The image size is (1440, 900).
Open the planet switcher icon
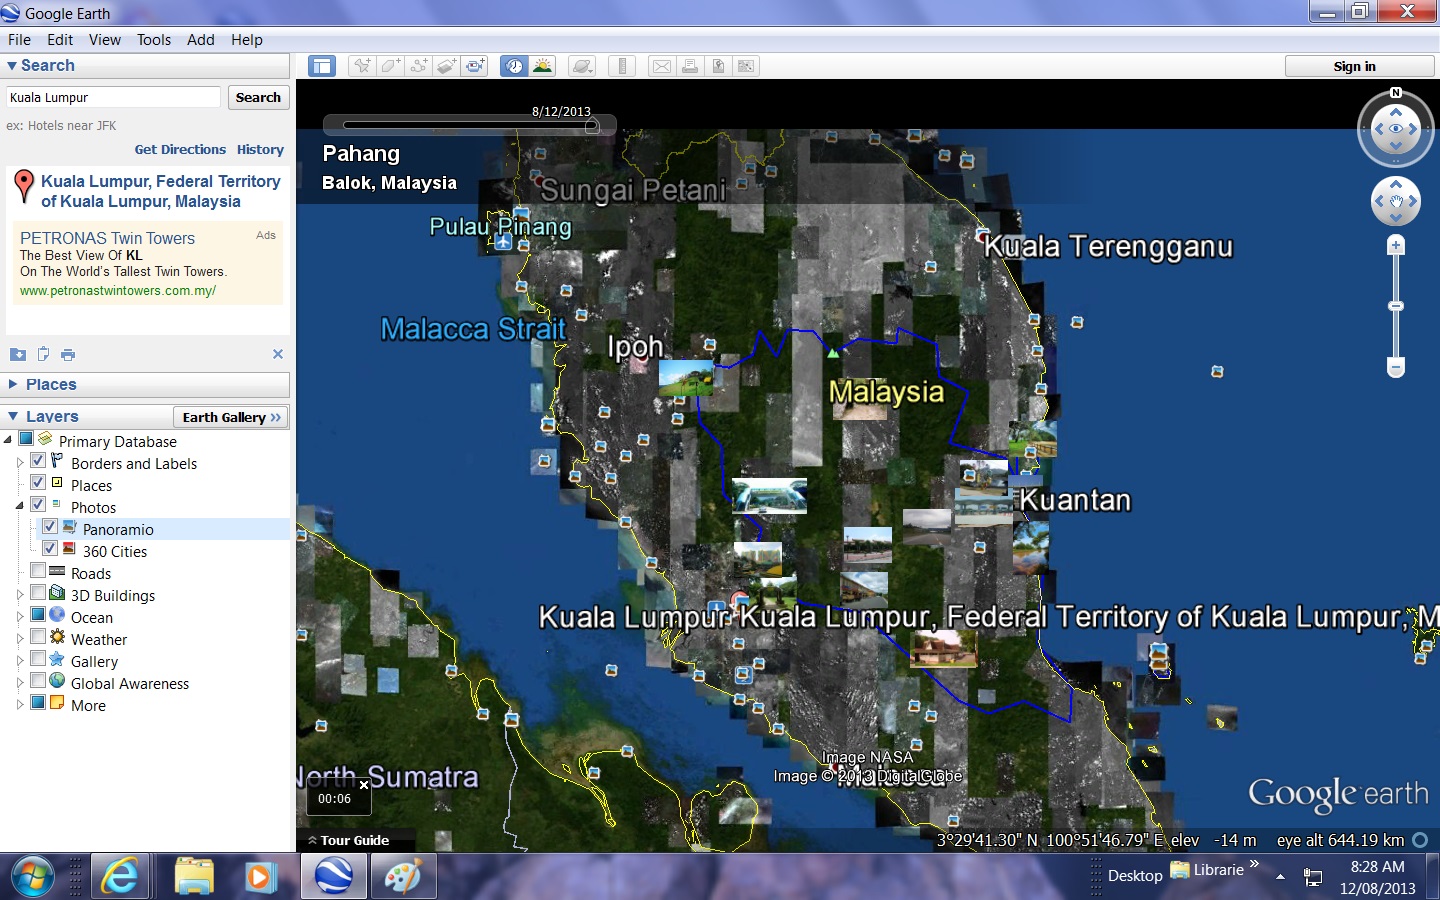[x=582, y=66]
